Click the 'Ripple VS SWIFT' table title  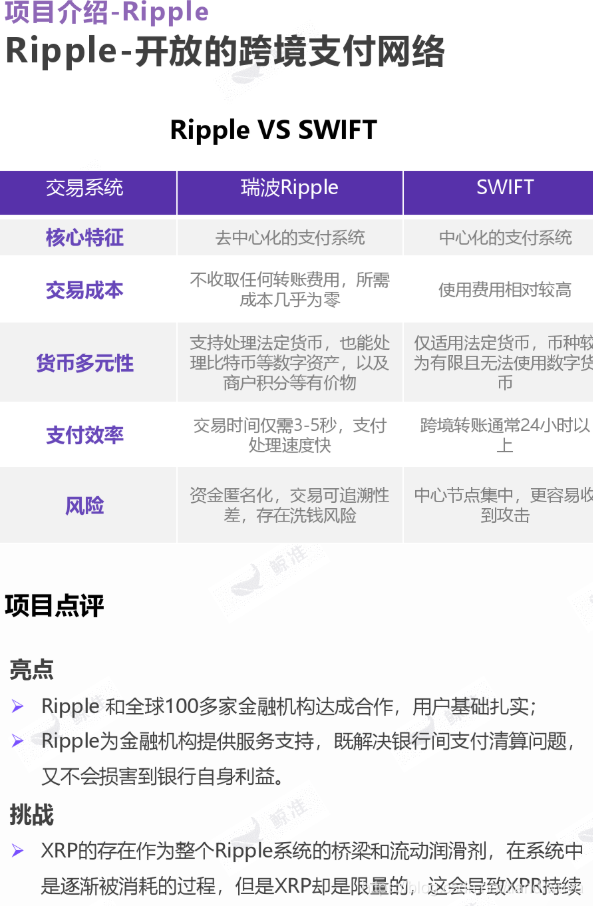pos(273,129)
